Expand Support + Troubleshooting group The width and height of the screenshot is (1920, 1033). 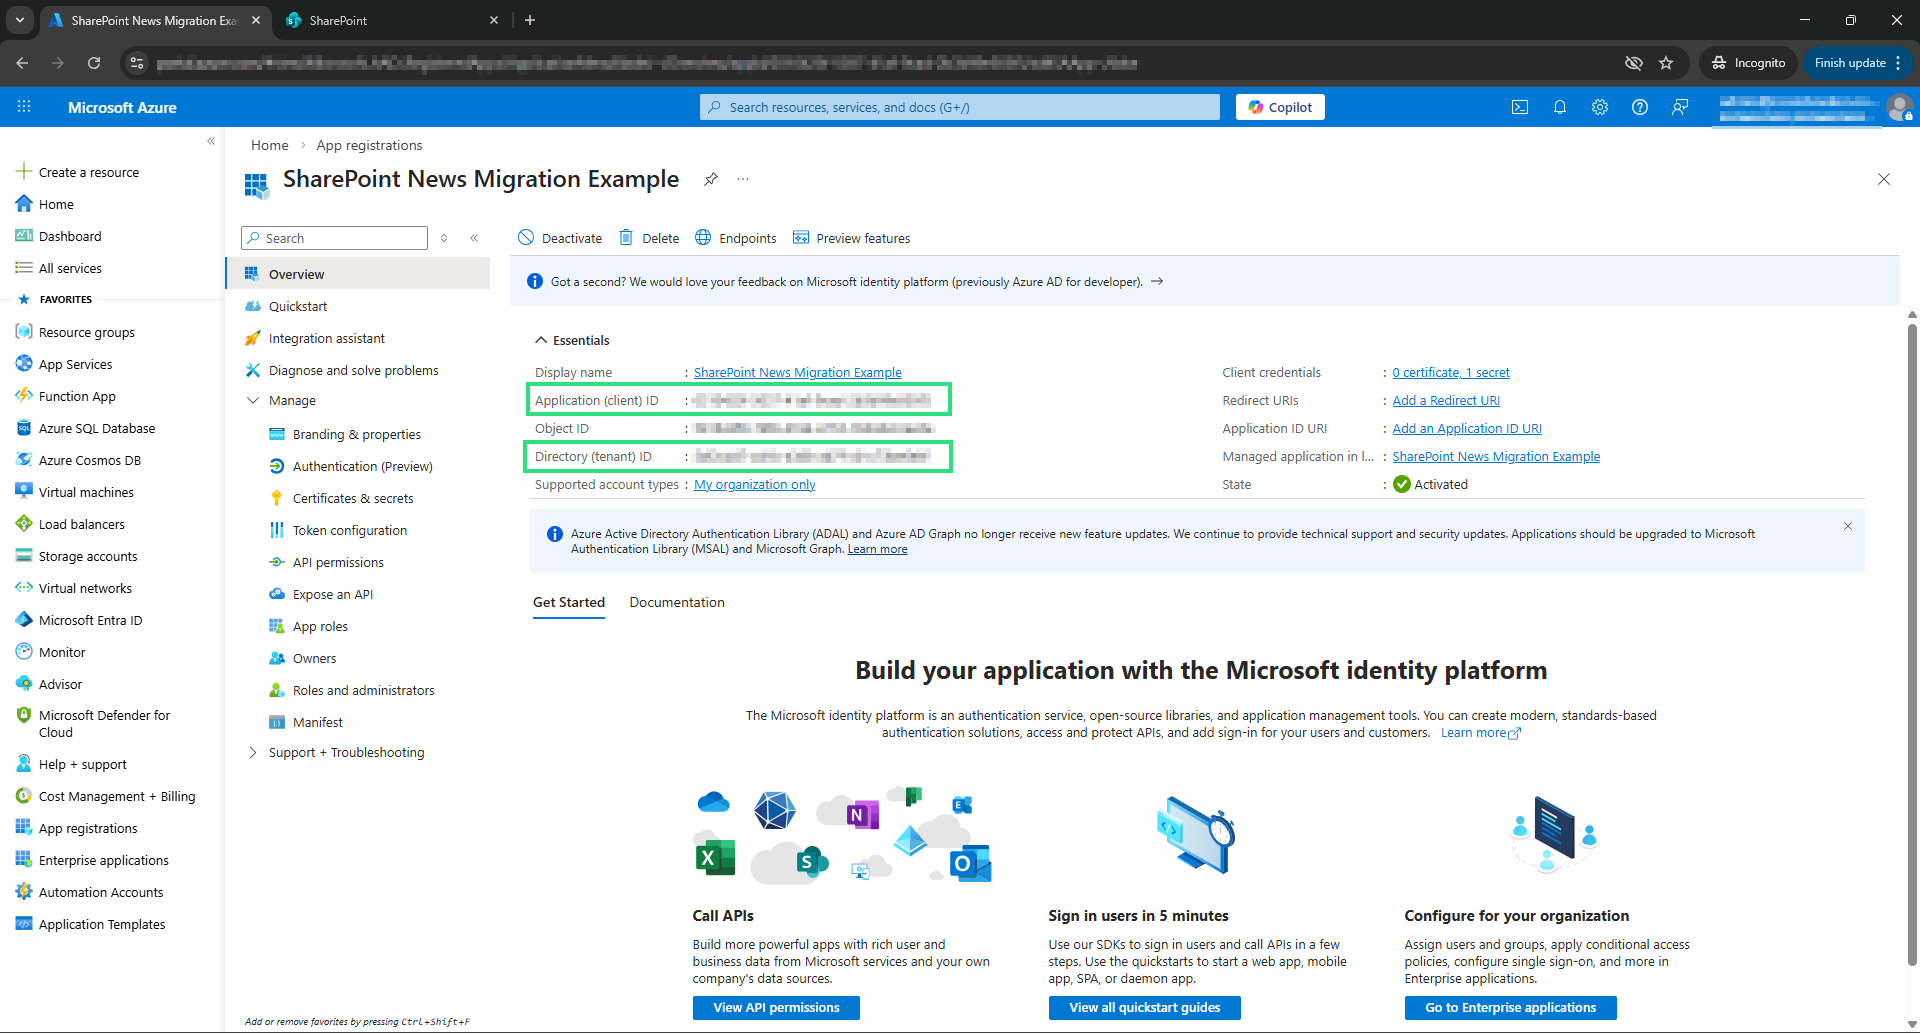[x=253, y=752]
